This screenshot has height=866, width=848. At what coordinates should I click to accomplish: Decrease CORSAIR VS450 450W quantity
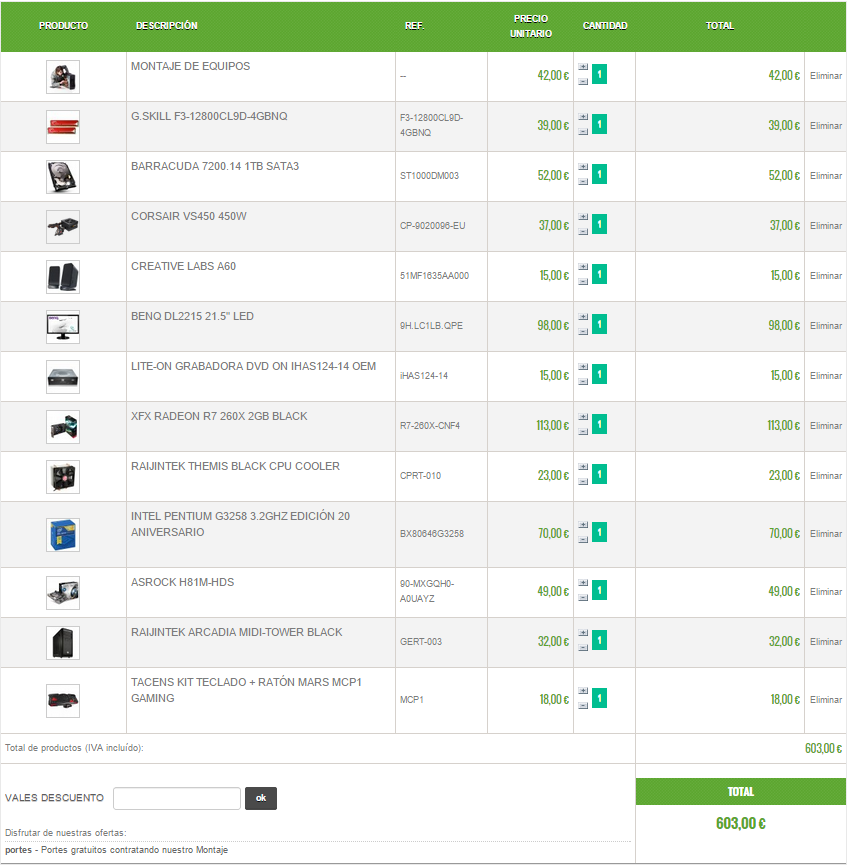(x=583, y=232)
